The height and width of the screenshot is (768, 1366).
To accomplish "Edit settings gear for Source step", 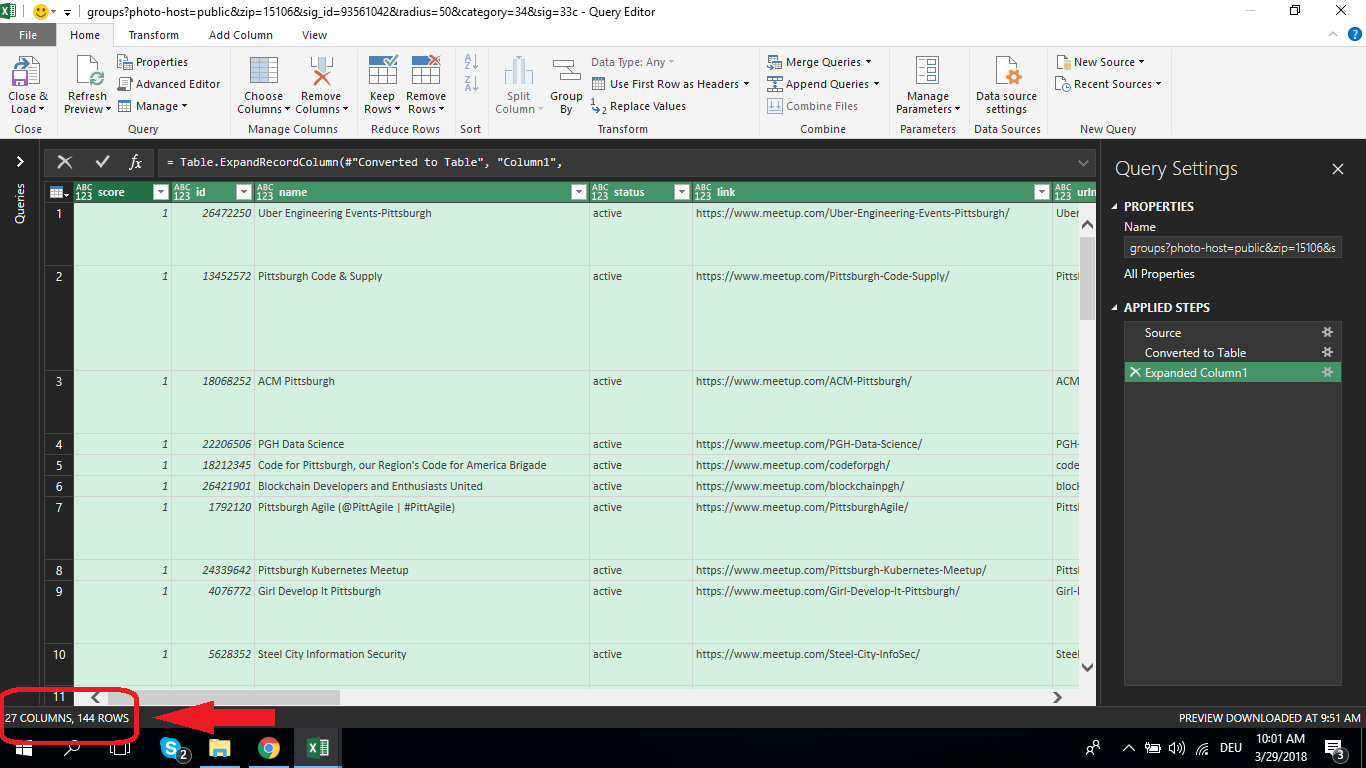I will coord(1327,332).
